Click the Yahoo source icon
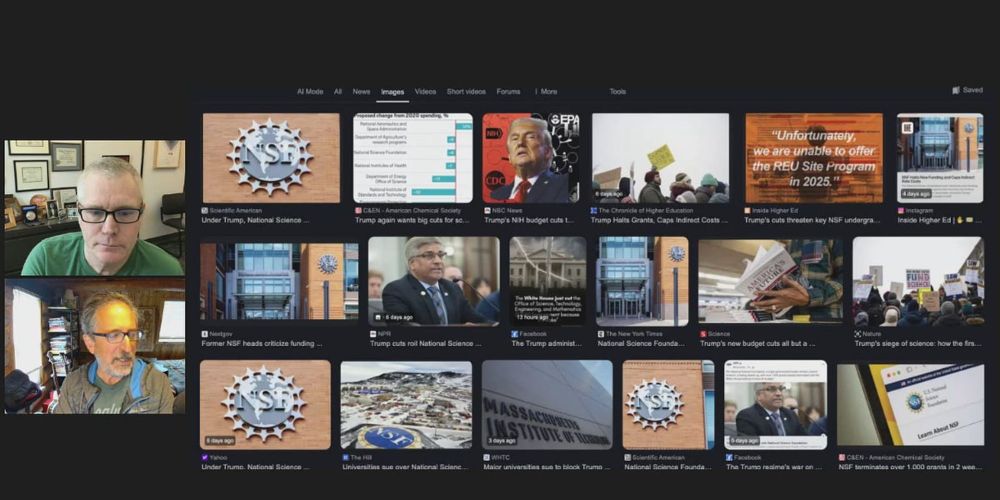Image resolution: width=1000 pixels, height=500 pixels. [205, 457]
